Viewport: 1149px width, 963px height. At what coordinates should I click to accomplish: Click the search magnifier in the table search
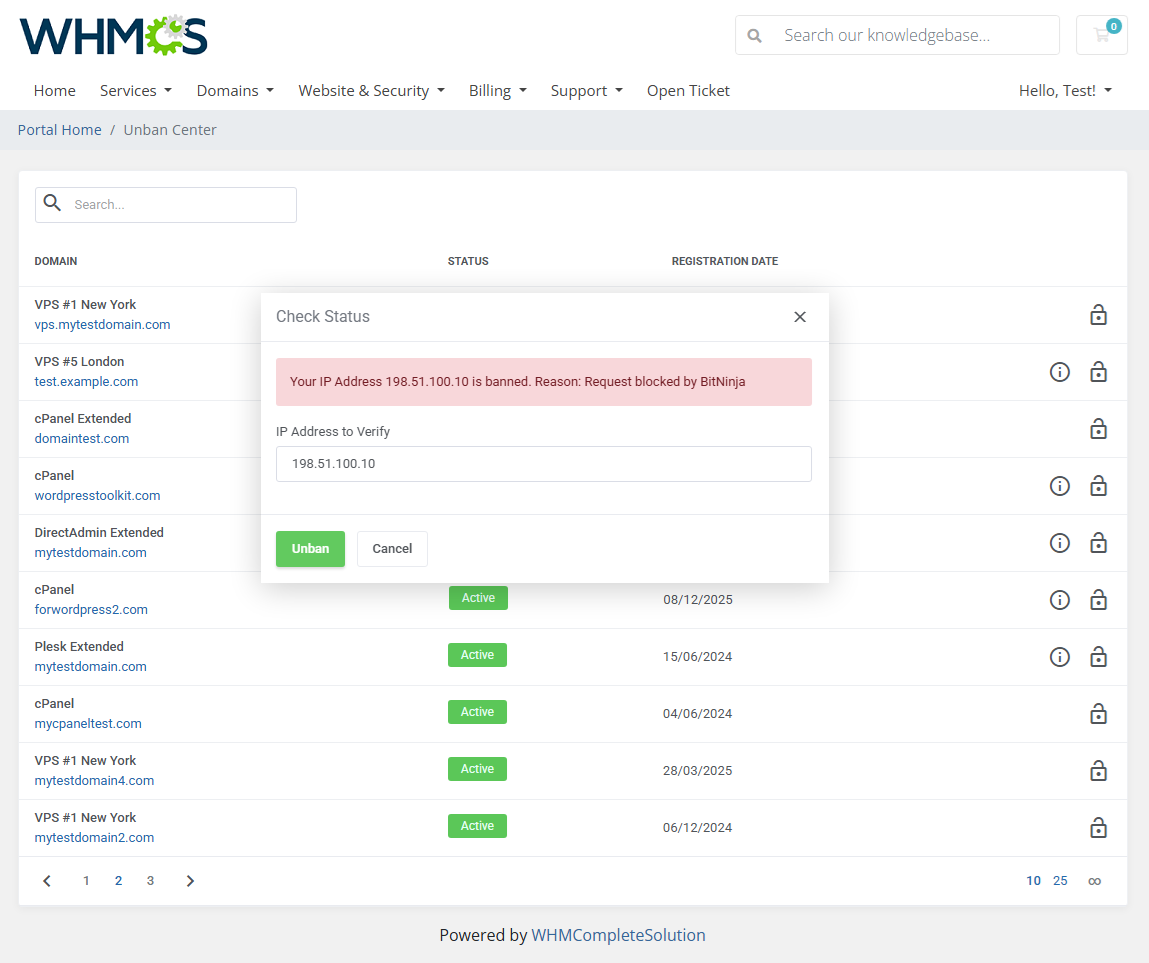[x=52, y=204]
